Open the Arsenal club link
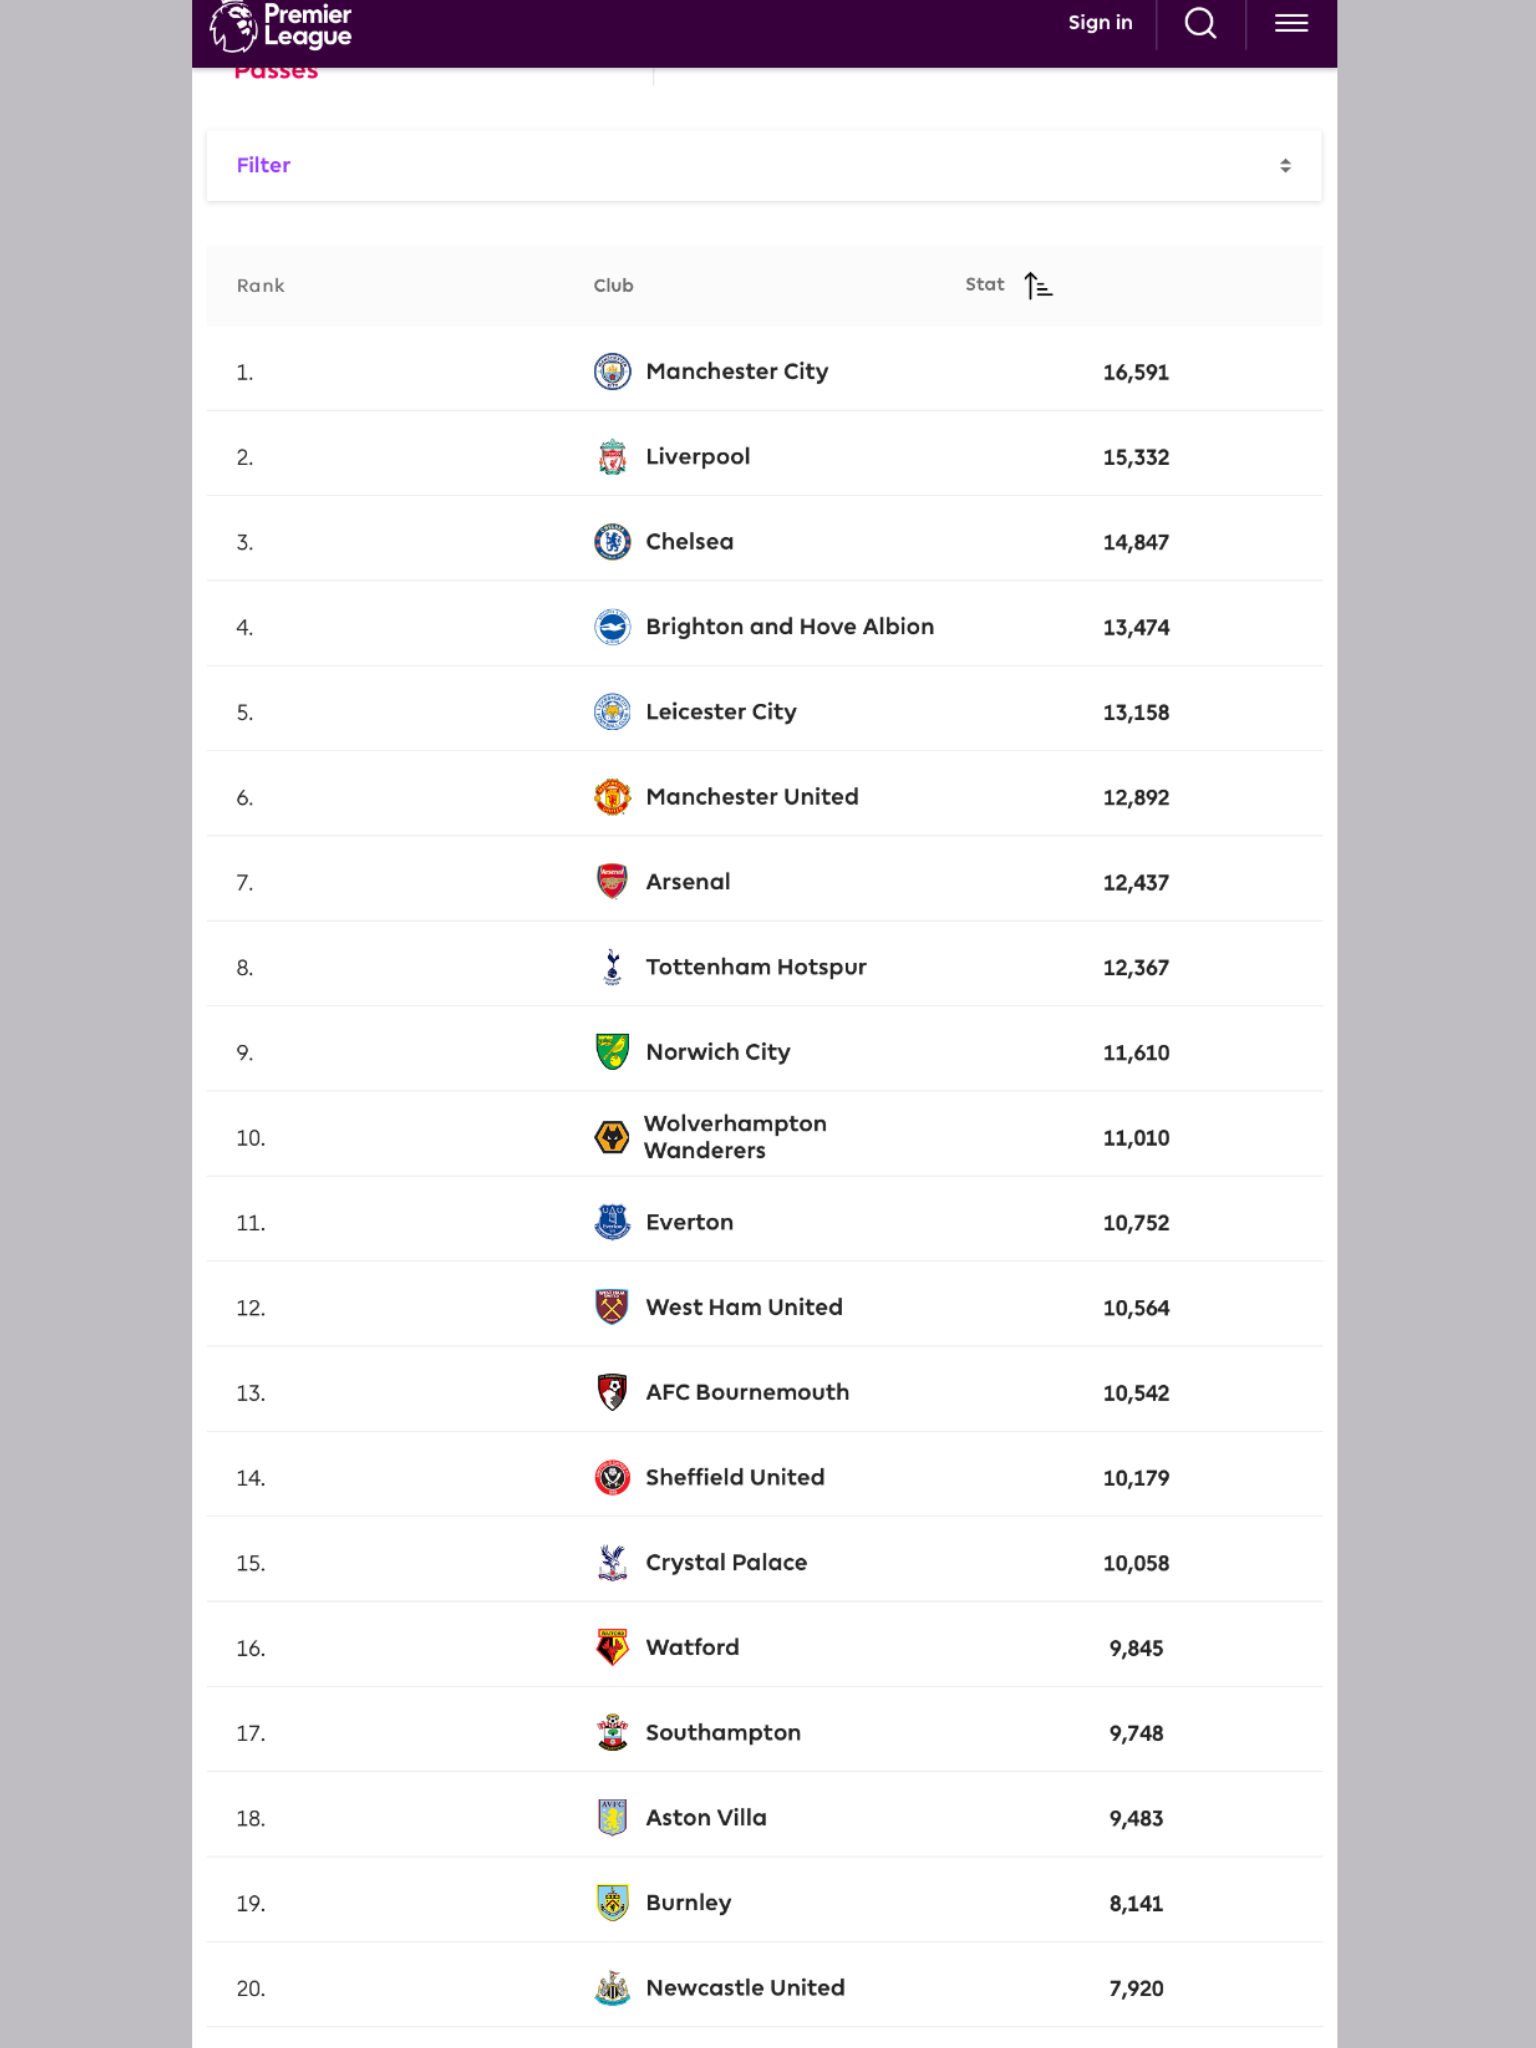The width and height of the screenshot is (1536, 2048). pos(688,882)
